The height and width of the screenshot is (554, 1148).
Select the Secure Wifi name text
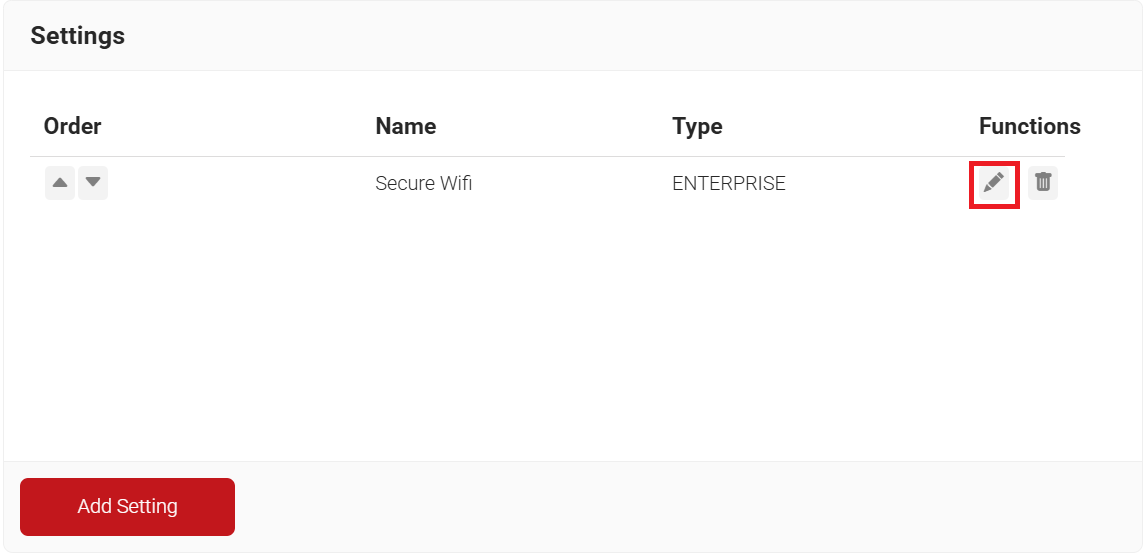[x=423, y=184]
